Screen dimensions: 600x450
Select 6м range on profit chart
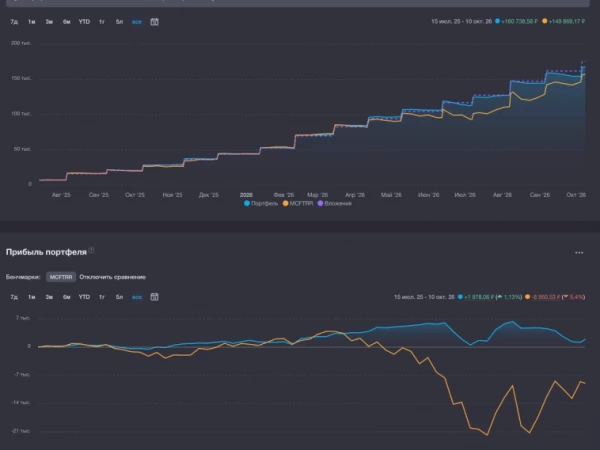pos(67,297)
